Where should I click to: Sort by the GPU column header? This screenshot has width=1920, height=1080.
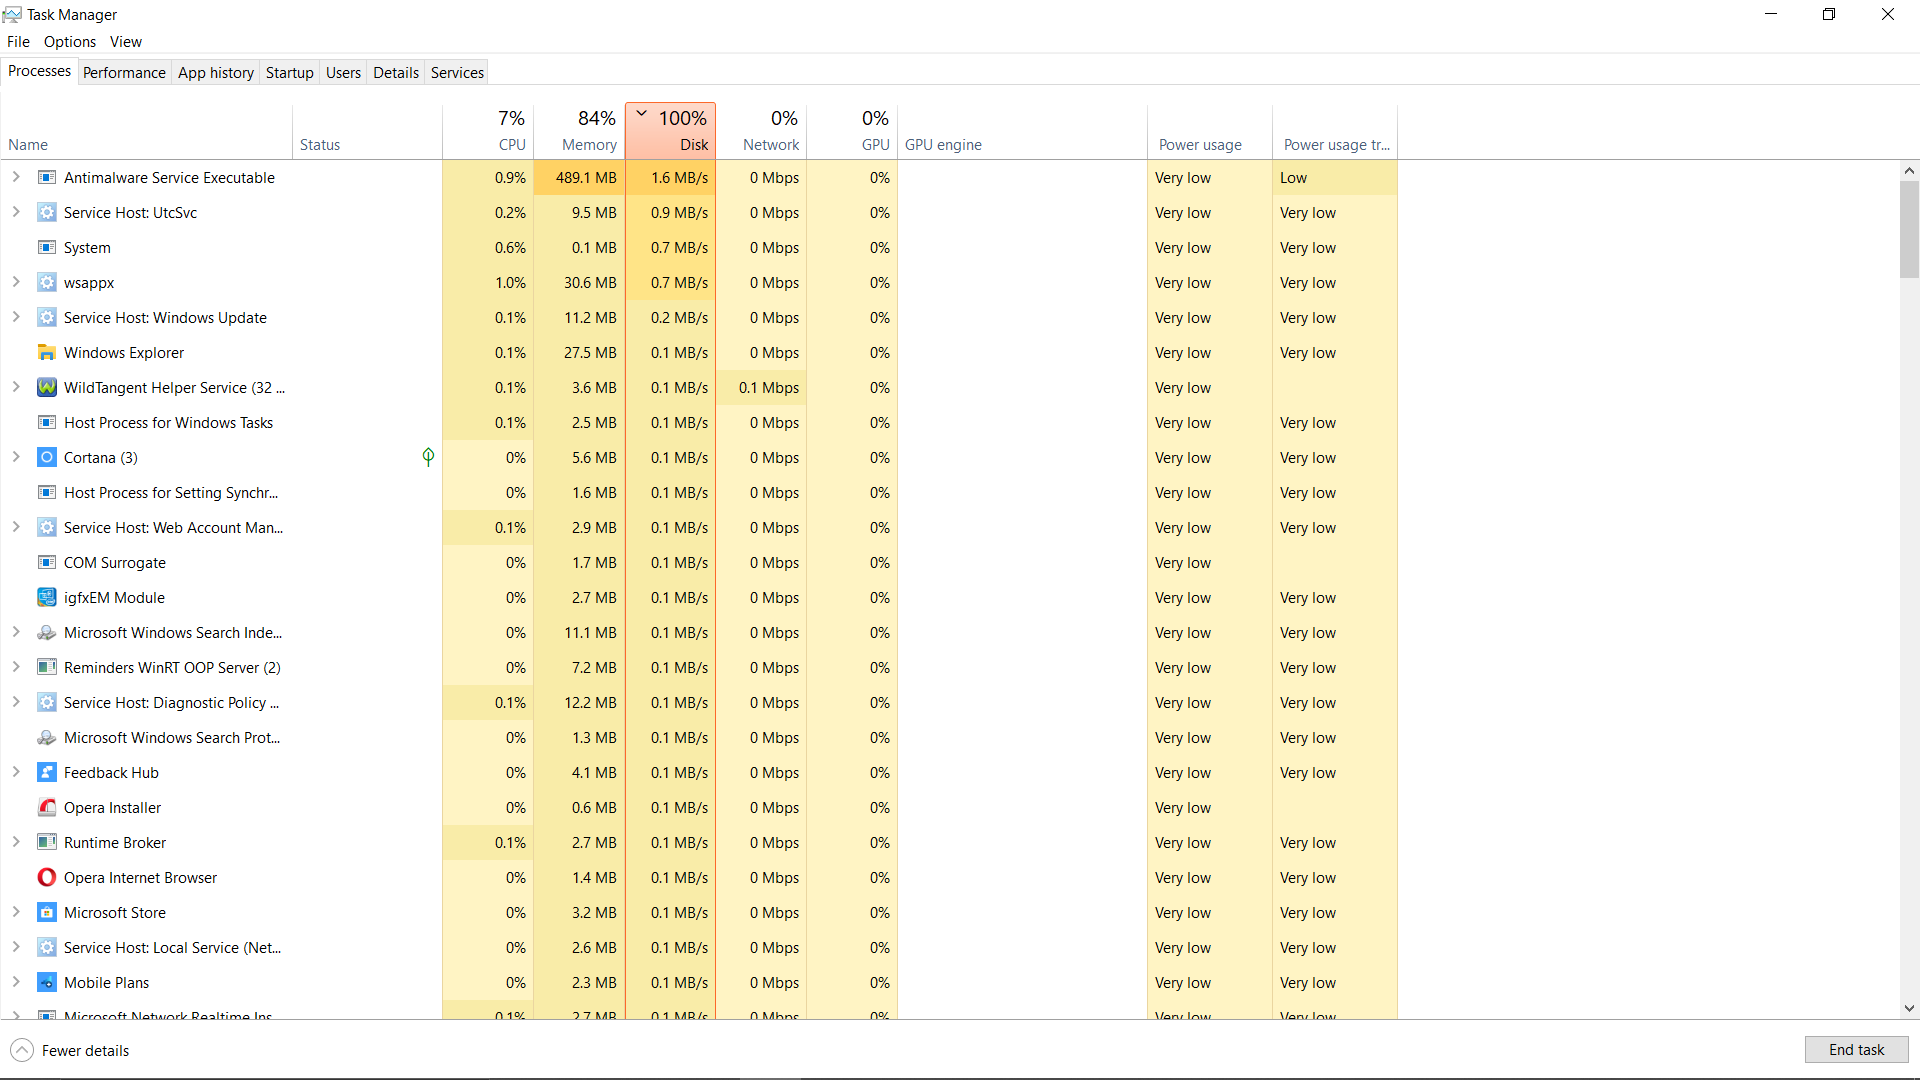852,131
